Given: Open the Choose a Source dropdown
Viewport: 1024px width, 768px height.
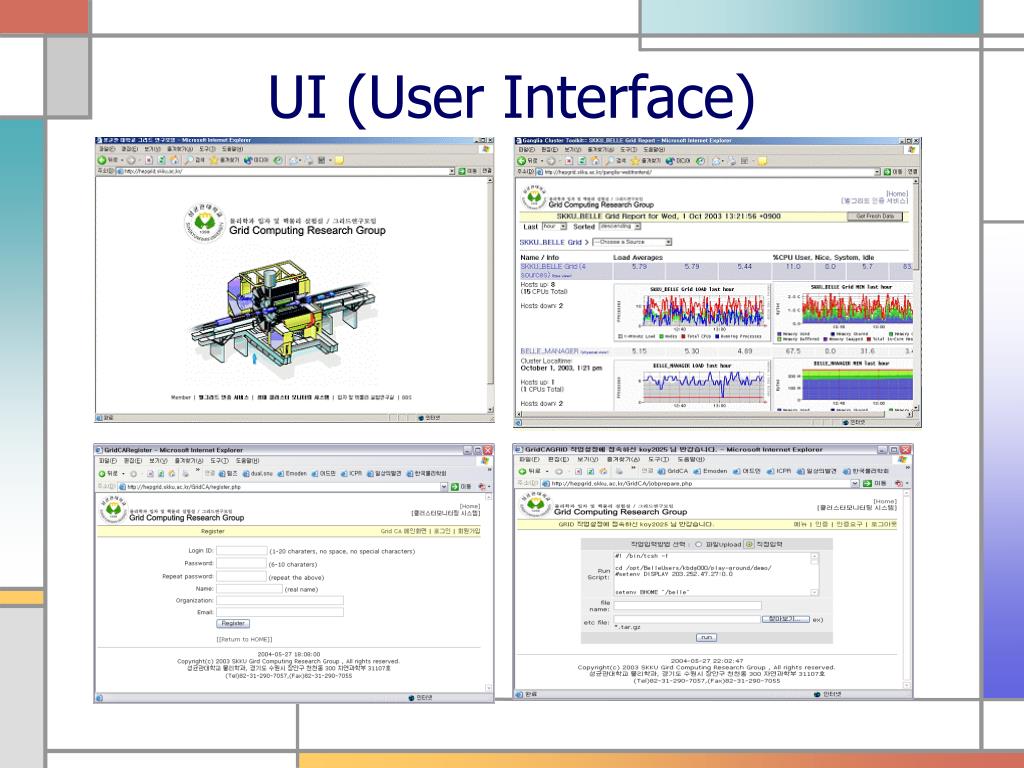Looking at the screenshot, I should point(632,242).
